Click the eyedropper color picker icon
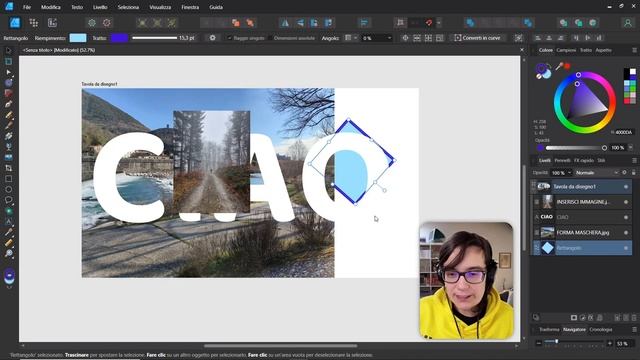The height and width of the screenshot is (360, 640). [559, 66]
